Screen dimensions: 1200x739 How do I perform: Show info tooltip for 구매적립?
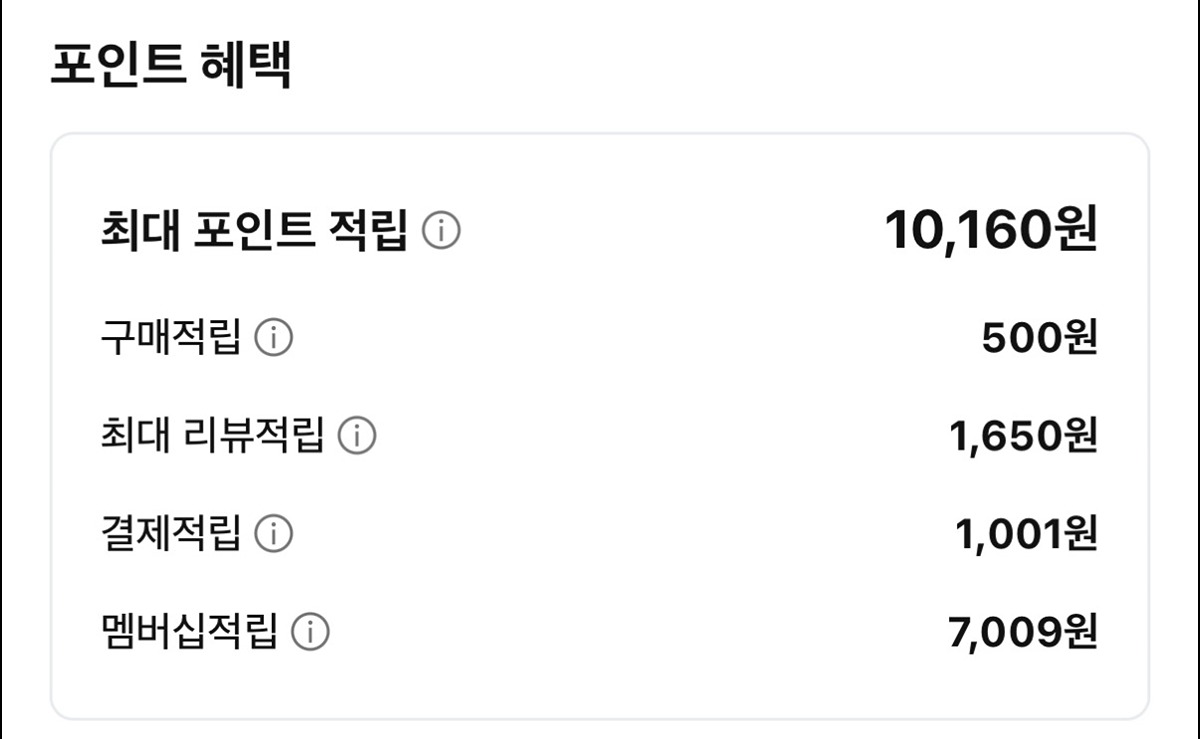click(274, 339)
